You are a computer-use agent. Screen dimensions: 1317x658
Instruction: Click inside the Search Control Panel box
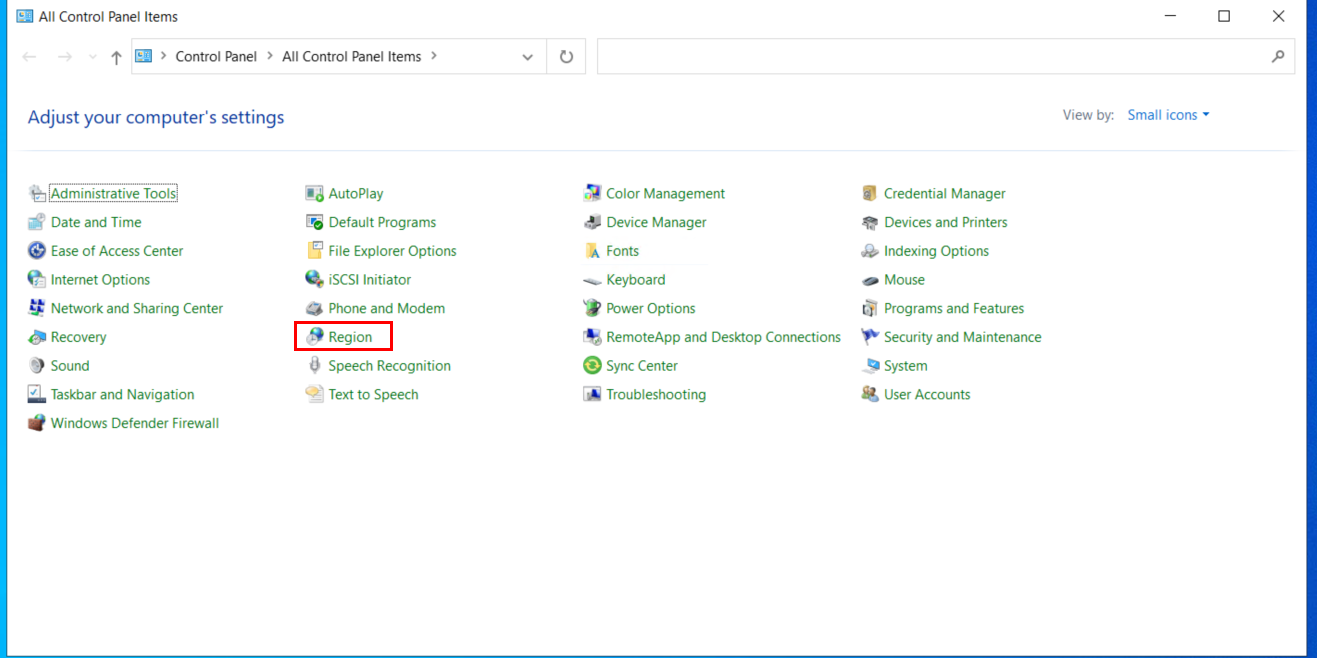pos(945,57)
